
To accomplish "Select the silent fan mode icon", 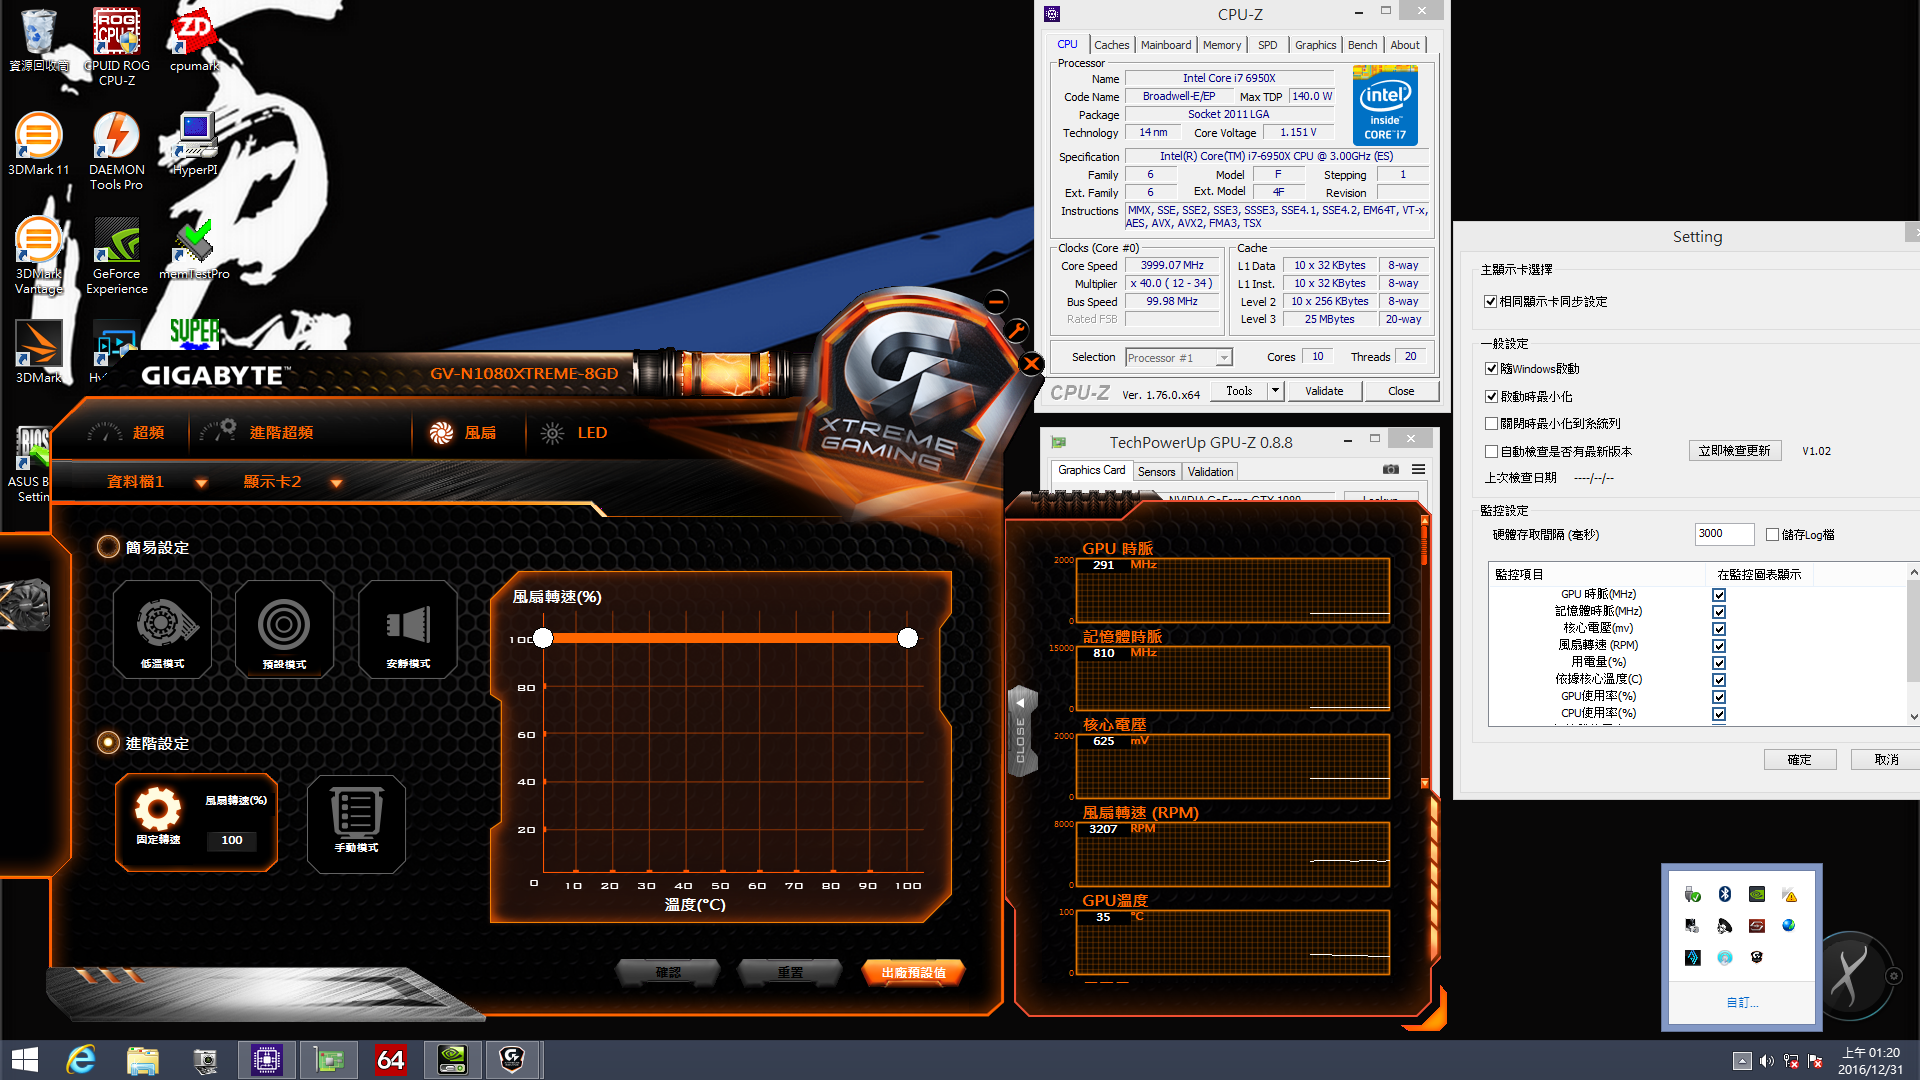I will [x=408, y=629].
